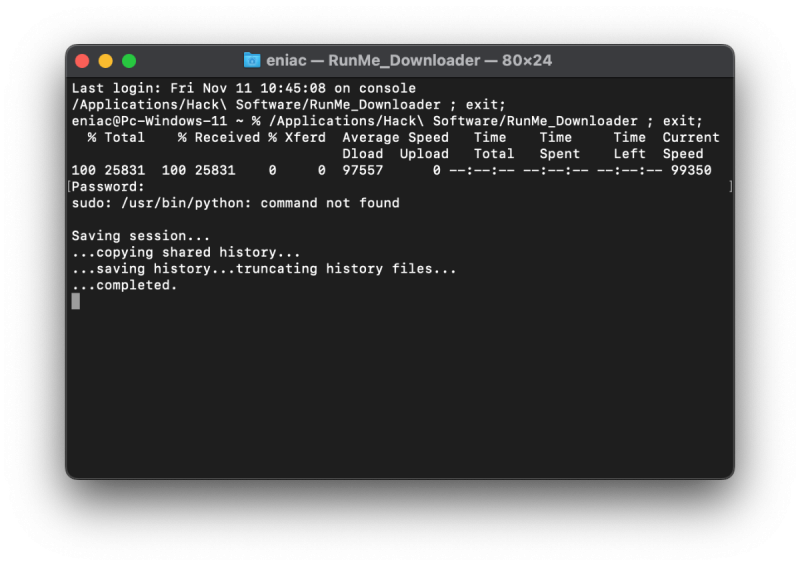Viewport: 800px width, 566px height.
Task: Click the 'Upload' sub-header
Action: click(424, 154)
